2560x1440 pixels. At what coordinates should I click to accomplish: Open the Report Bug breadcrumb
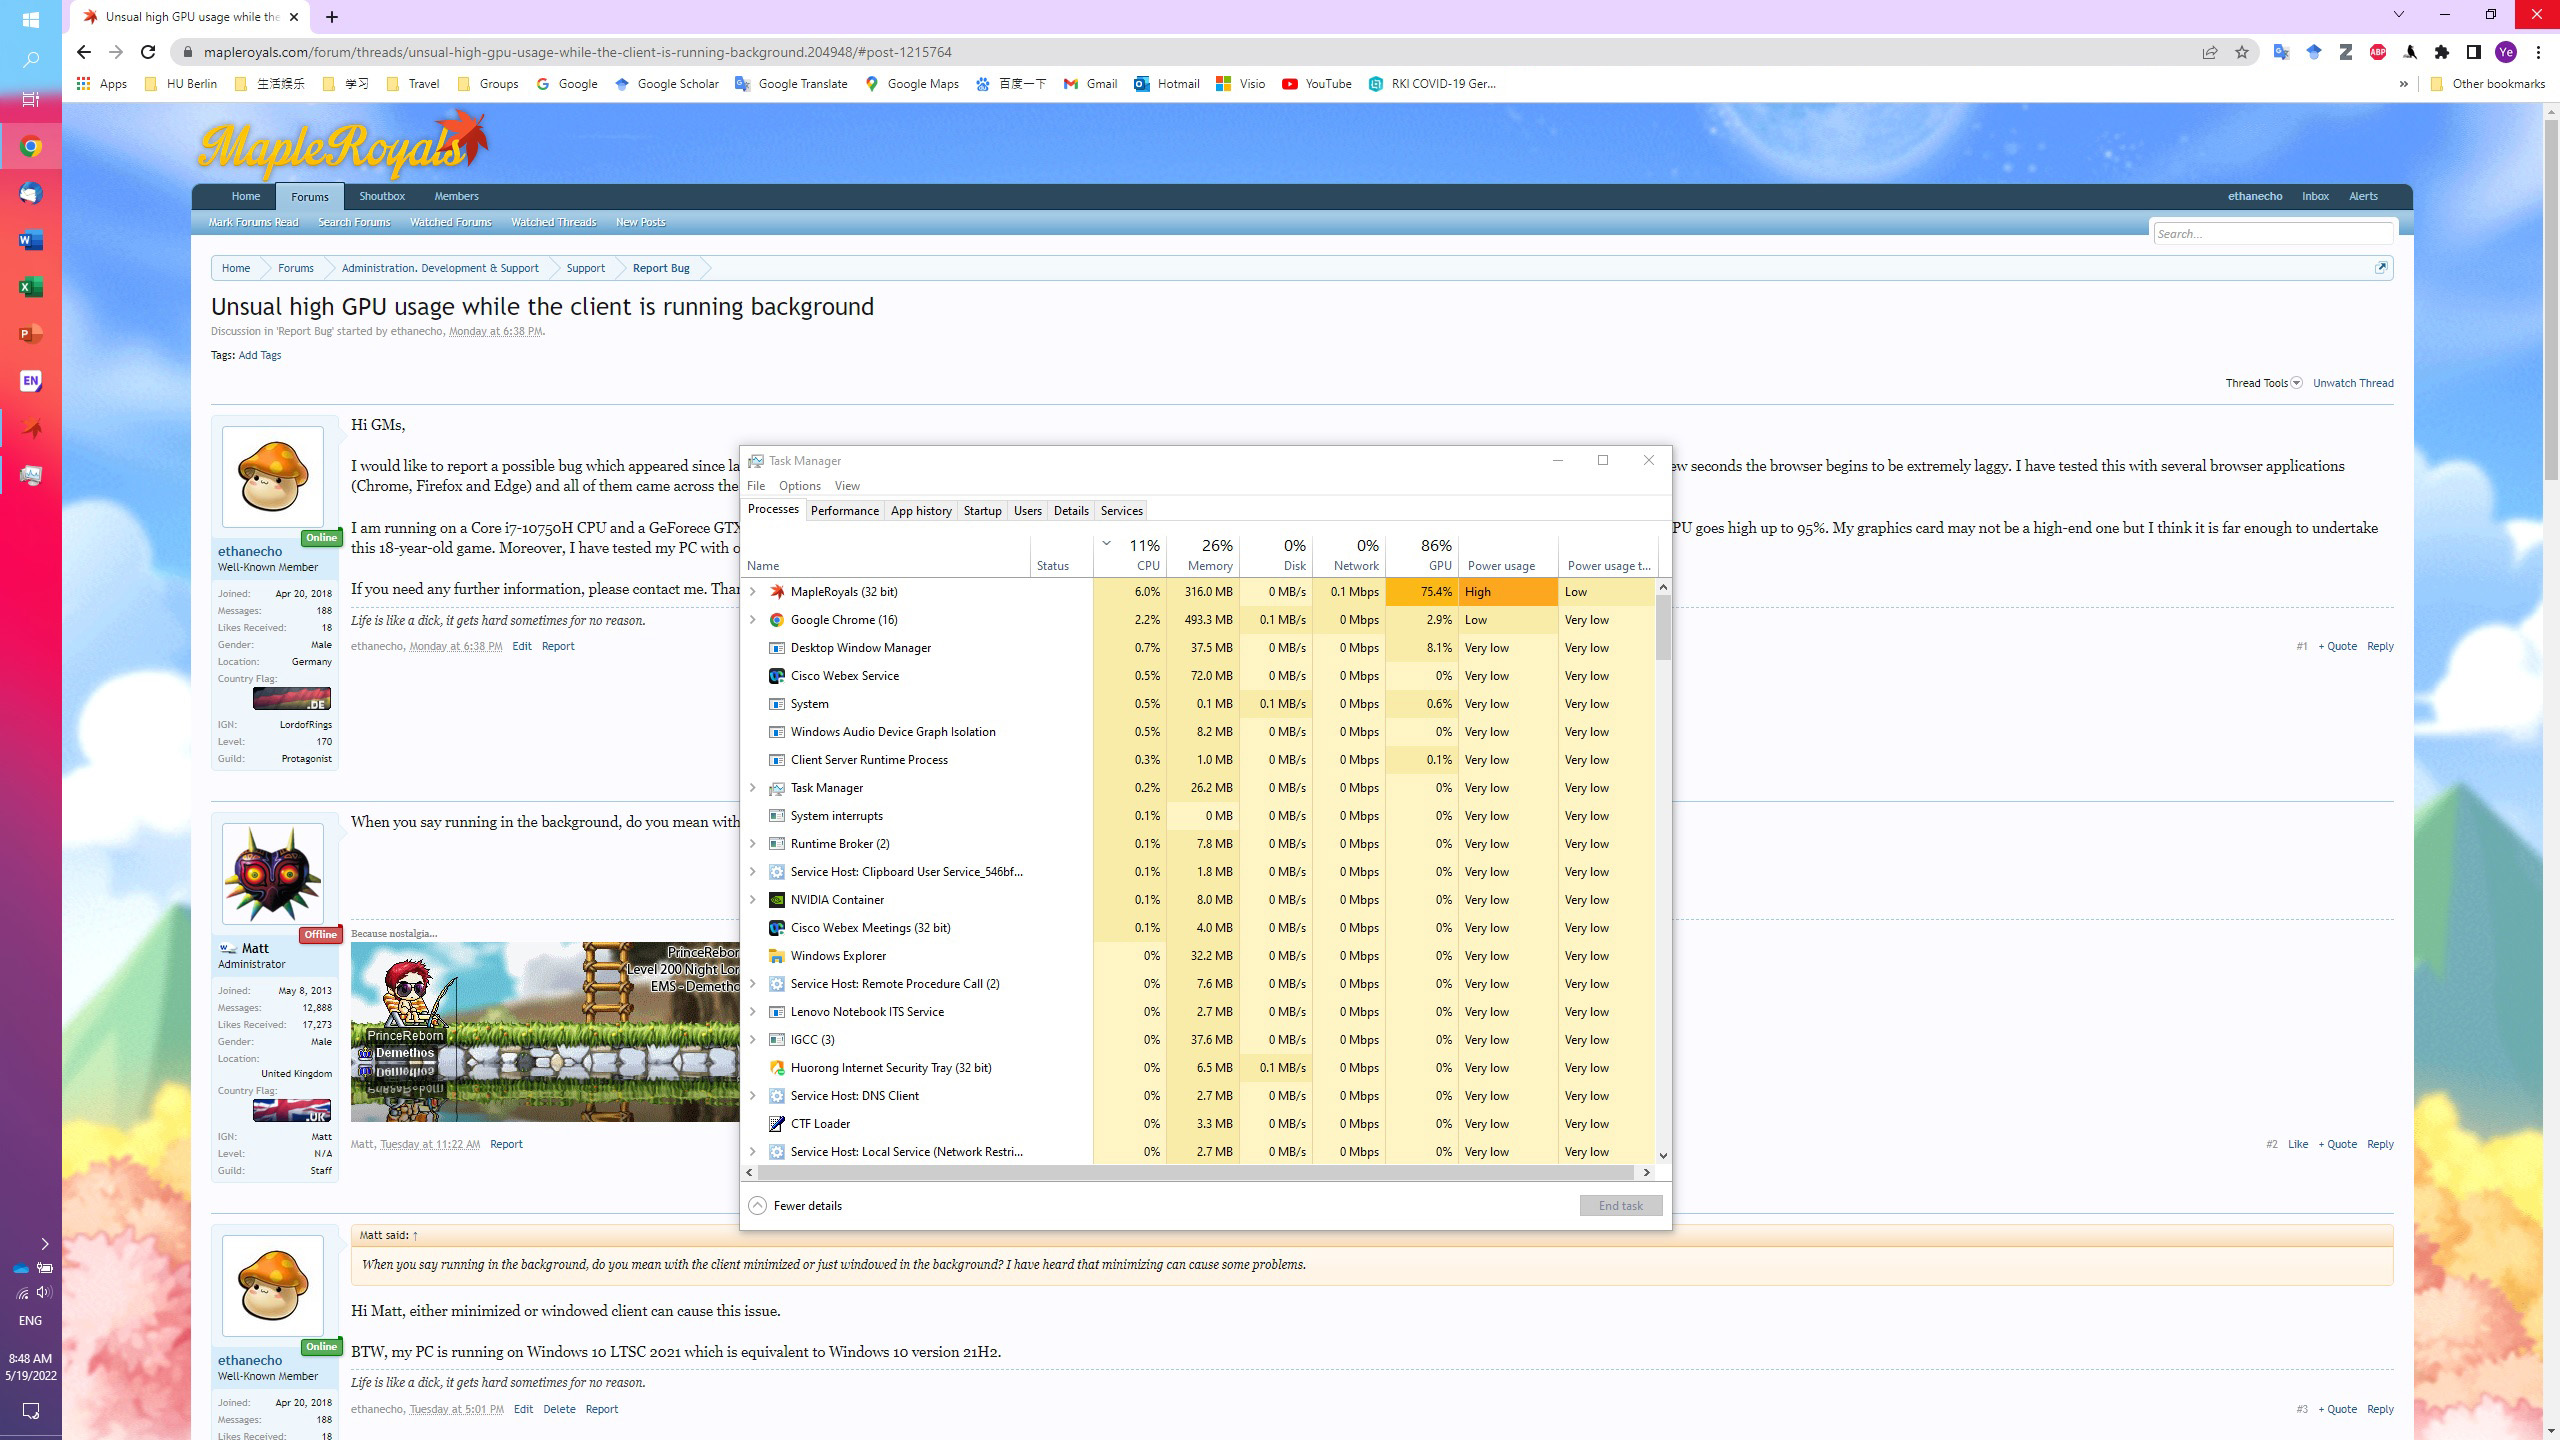(661, 268)
